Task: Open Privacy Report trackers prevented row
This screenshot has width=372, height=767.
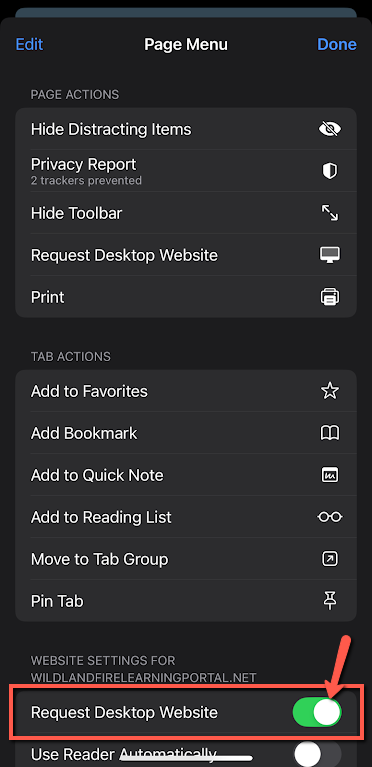Action: [186, 171]
